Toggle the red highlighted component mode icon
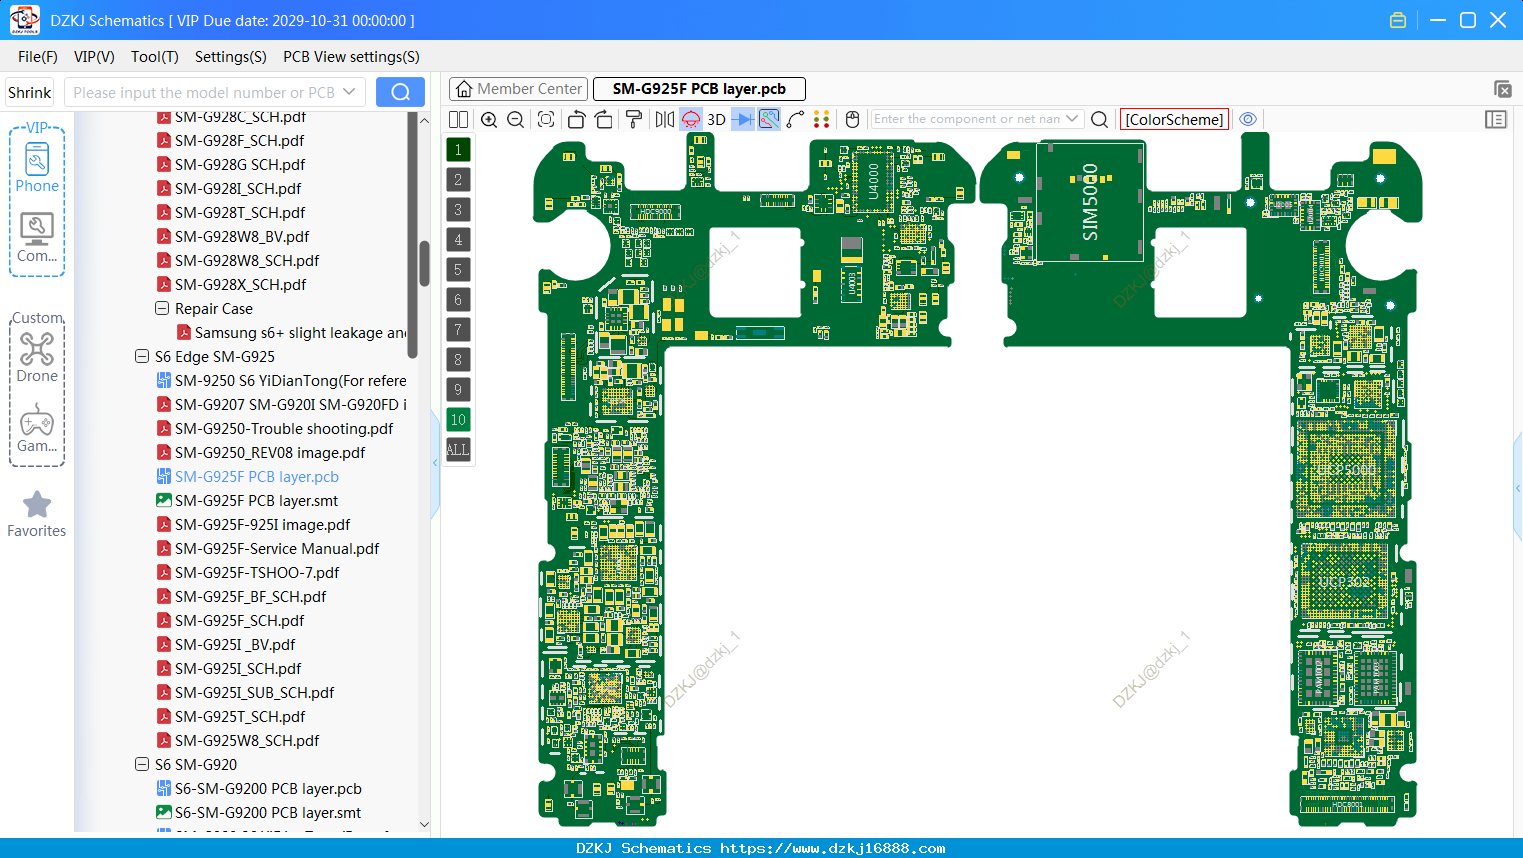 click(691, 119)
